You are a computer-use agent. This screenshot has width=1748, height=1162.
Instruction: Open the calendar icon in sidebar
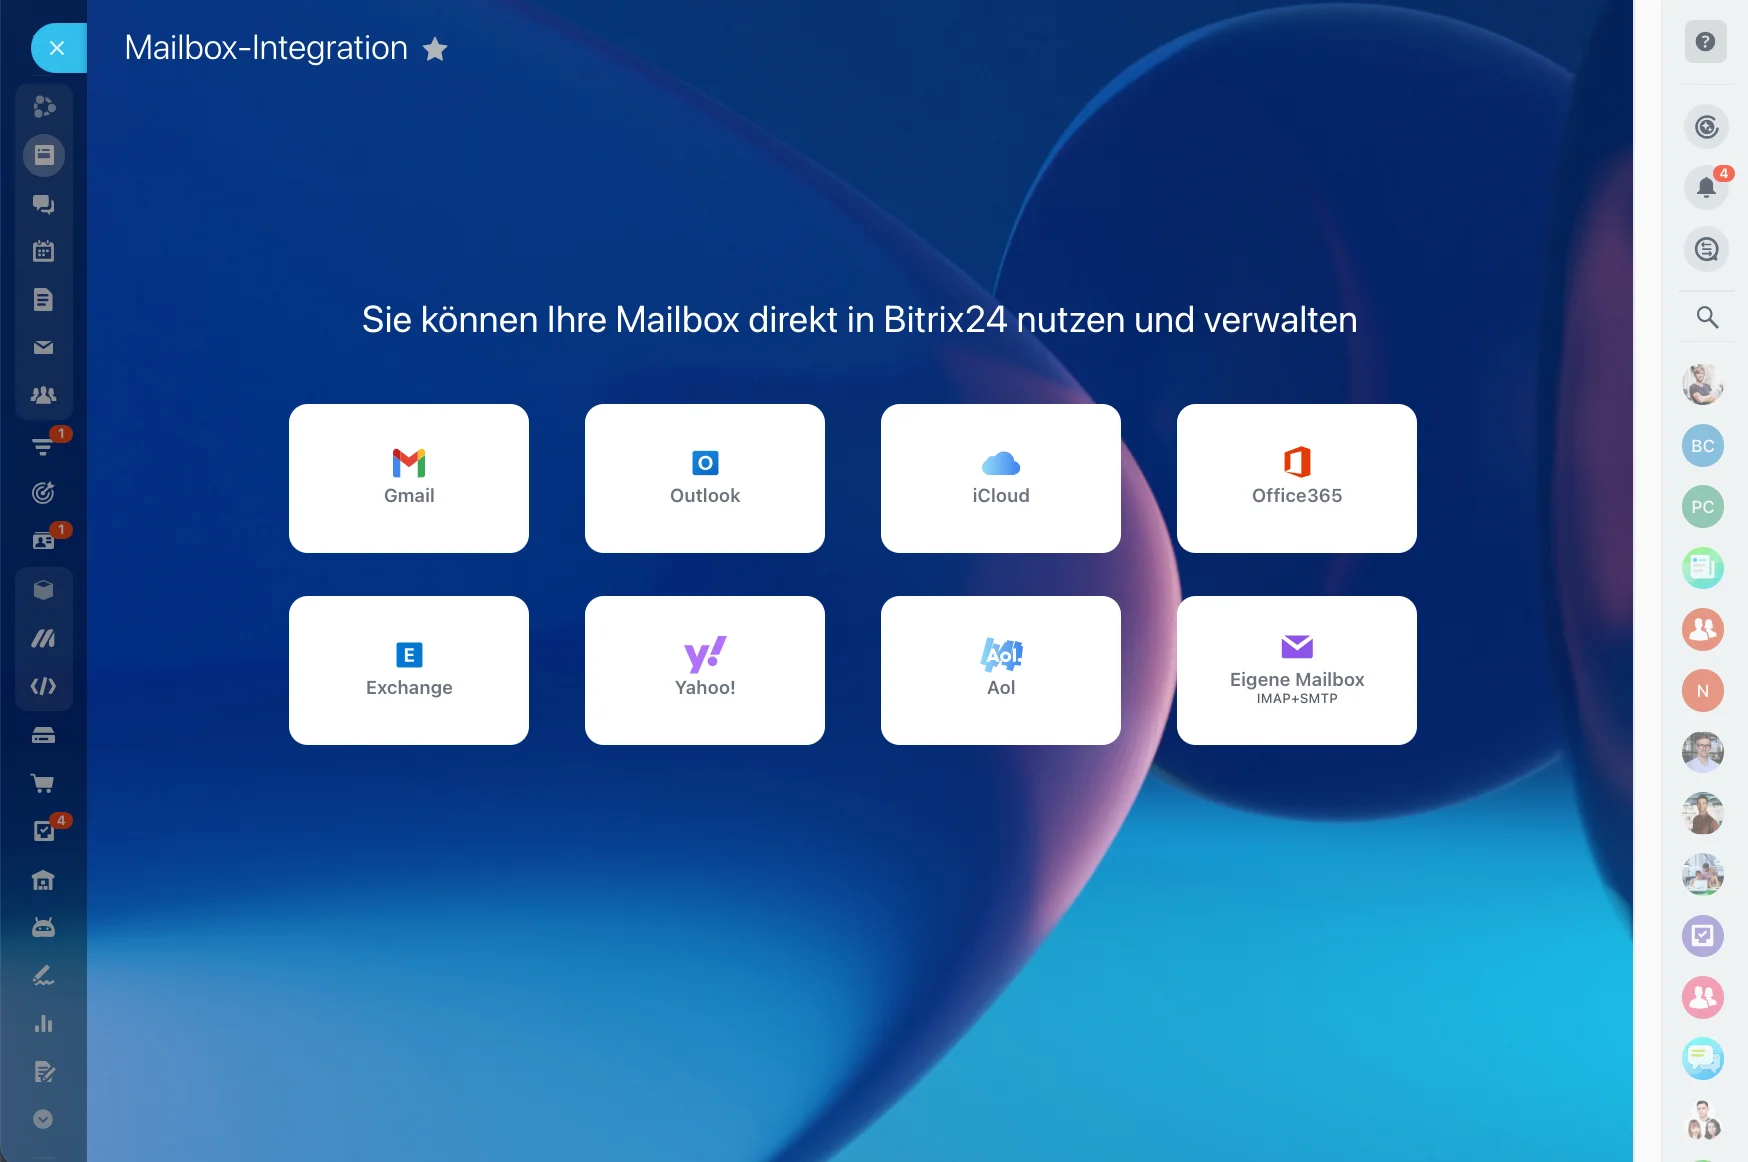pos(43,251)
